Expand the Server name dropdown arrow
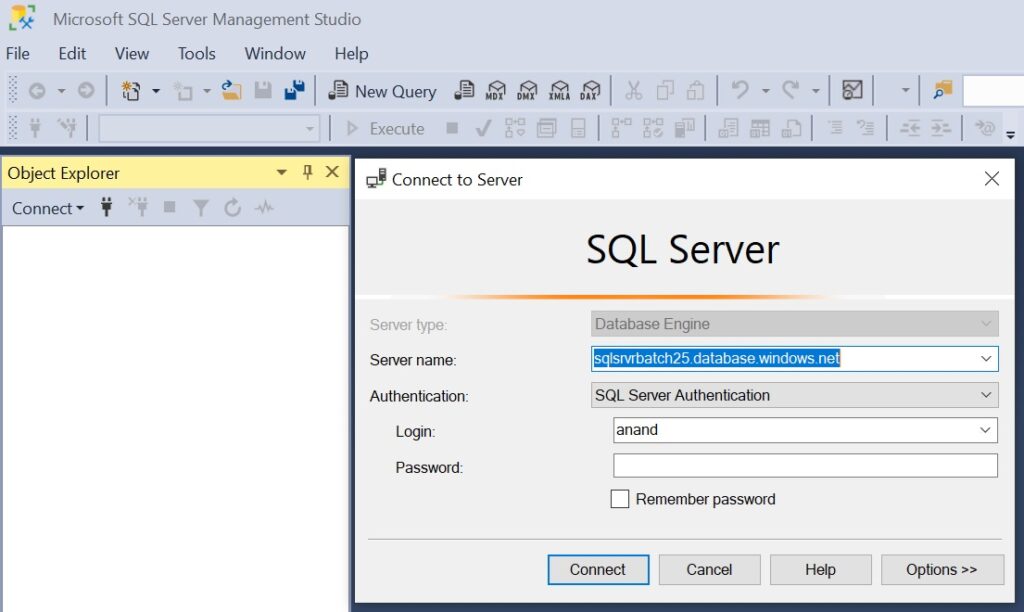 [x=986, y=359]
